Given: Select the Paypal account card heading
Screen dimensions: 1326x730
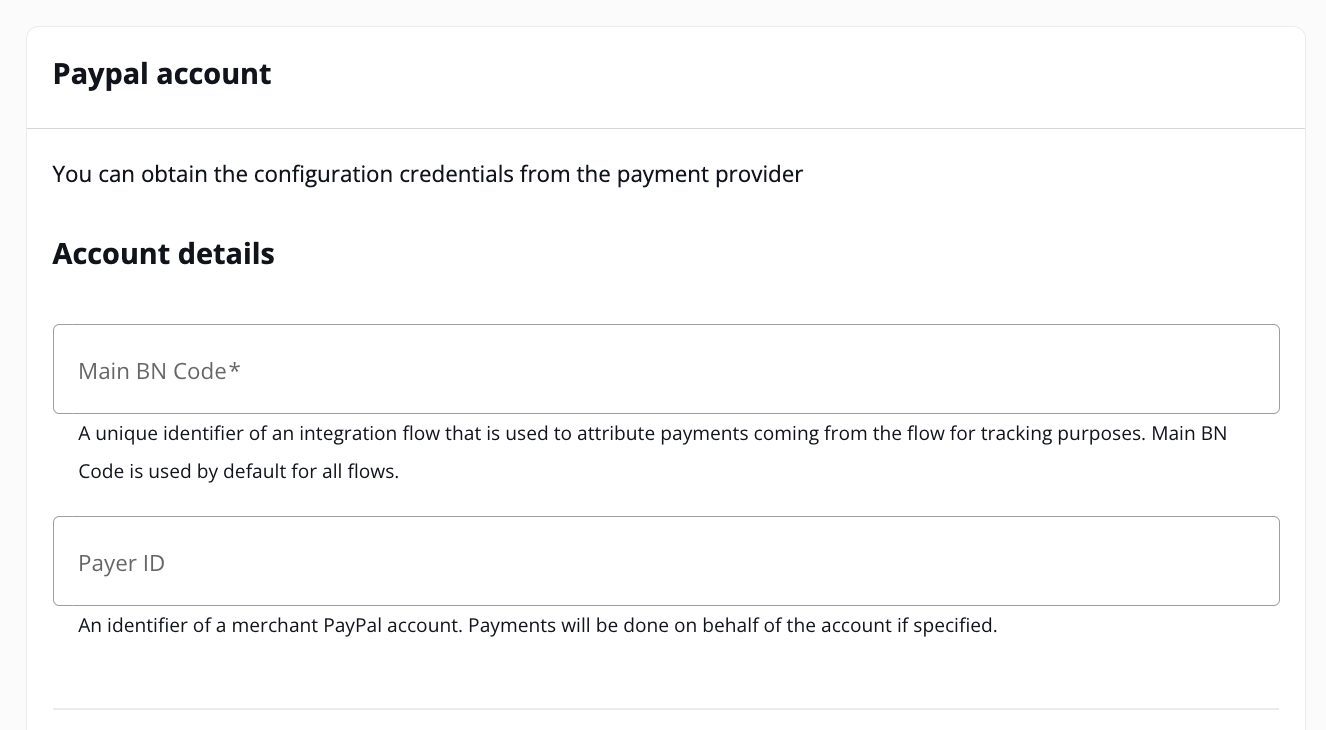Looking at the screenshot, I should point(162,75).
